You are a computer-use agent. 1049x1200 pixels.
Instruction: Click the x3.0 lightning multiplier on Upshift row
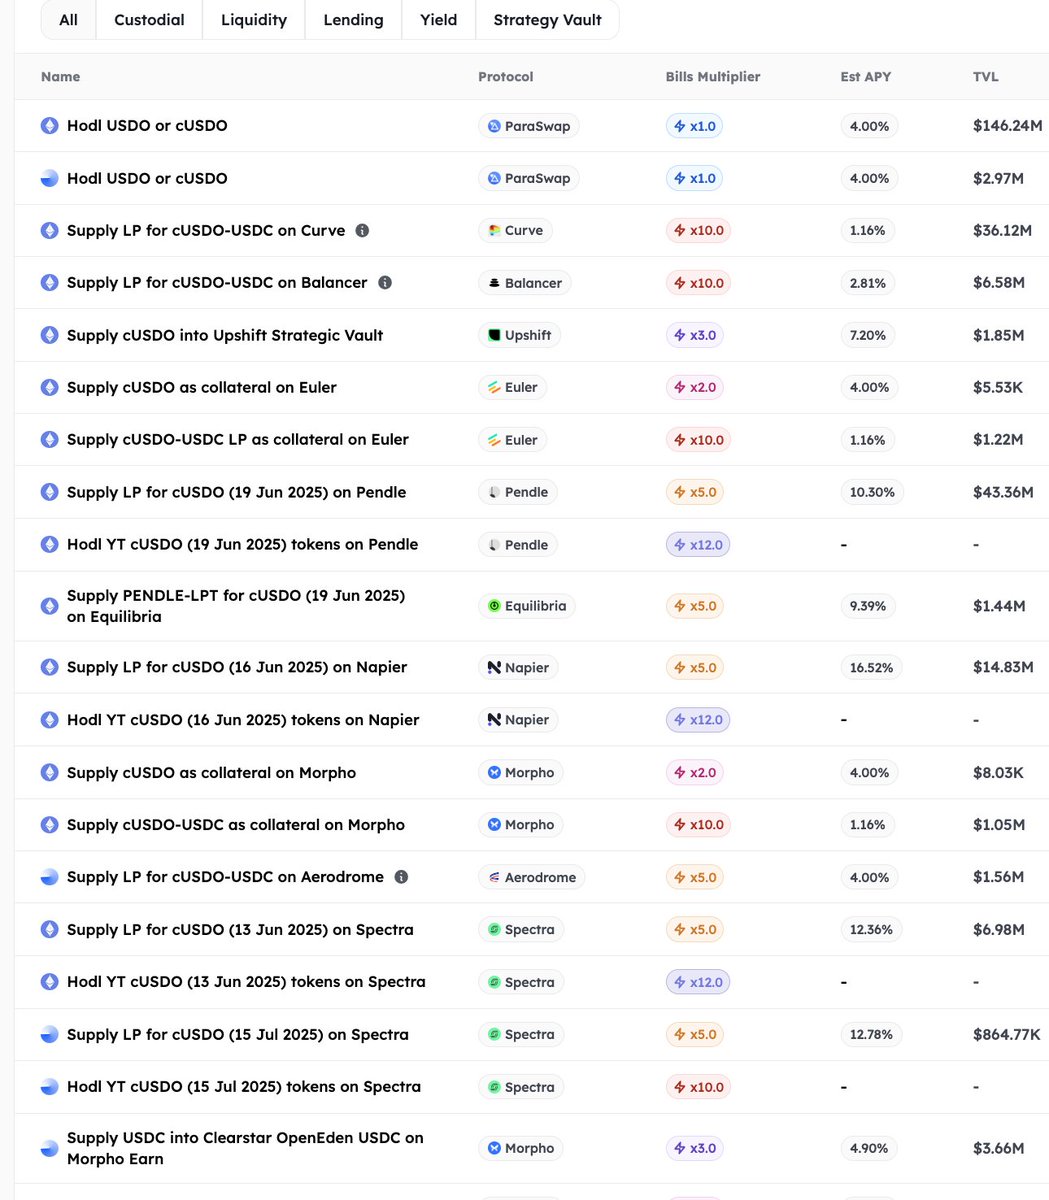696,335
